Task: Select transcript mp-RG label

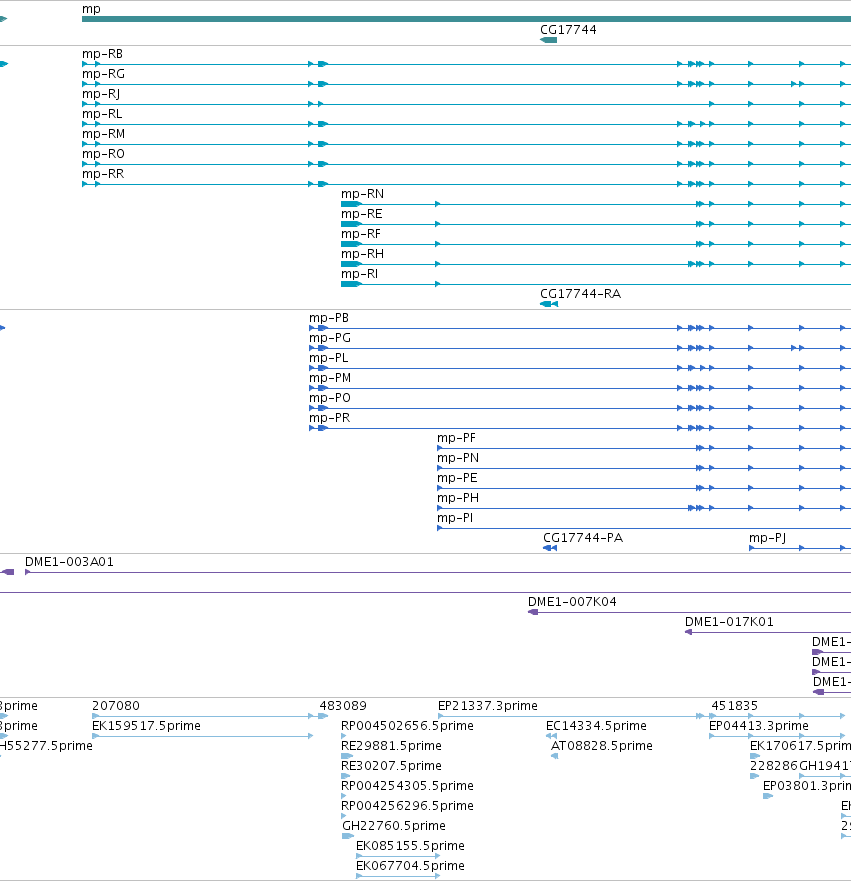Action: [x=103, y=74]
